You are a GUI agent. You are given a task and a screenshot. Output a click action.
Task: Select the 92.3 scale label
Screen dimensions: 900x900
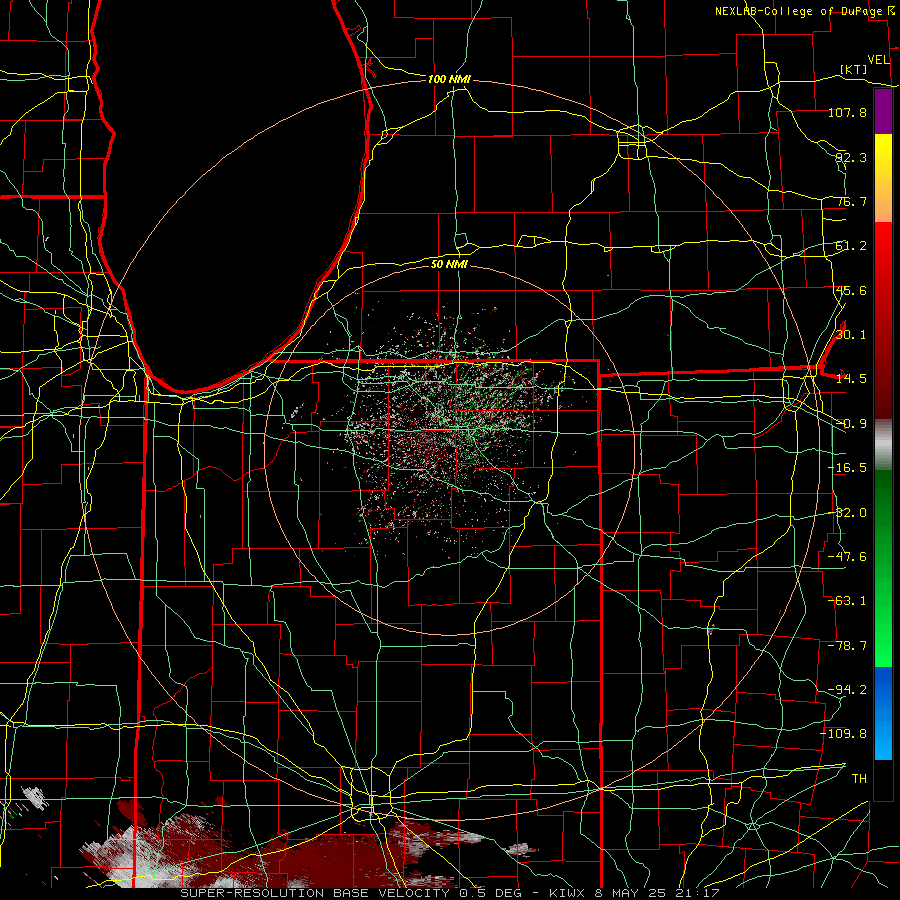[851, 157]
